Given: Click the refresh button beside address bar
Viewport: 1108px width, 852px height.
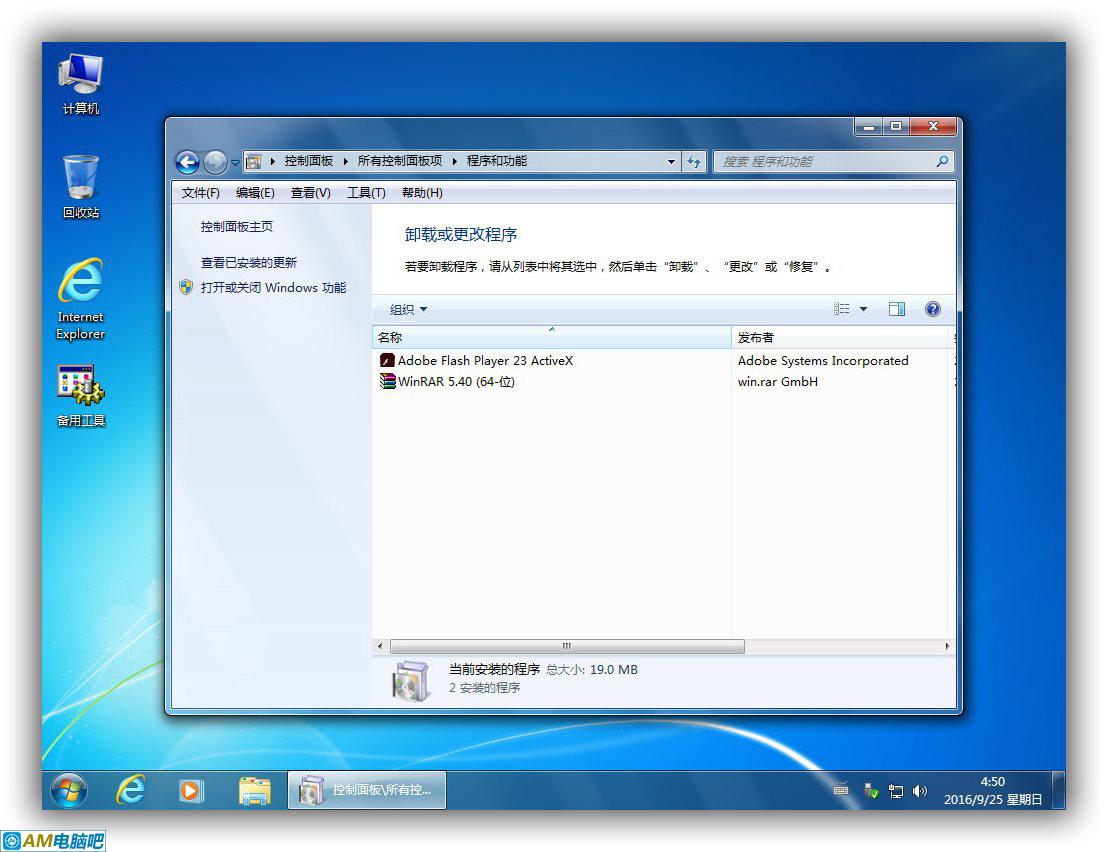Looking at the screenshot, I should [694, 162].
